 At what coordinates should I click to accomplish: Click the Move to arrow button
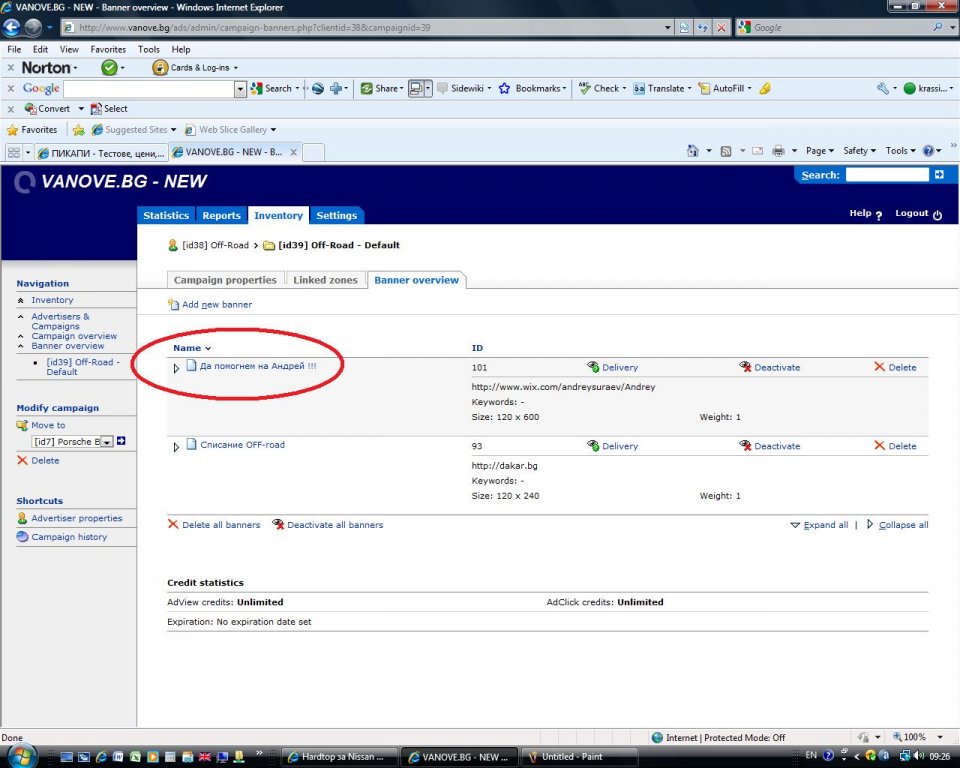pyautogui.click(x=121, y=441)
